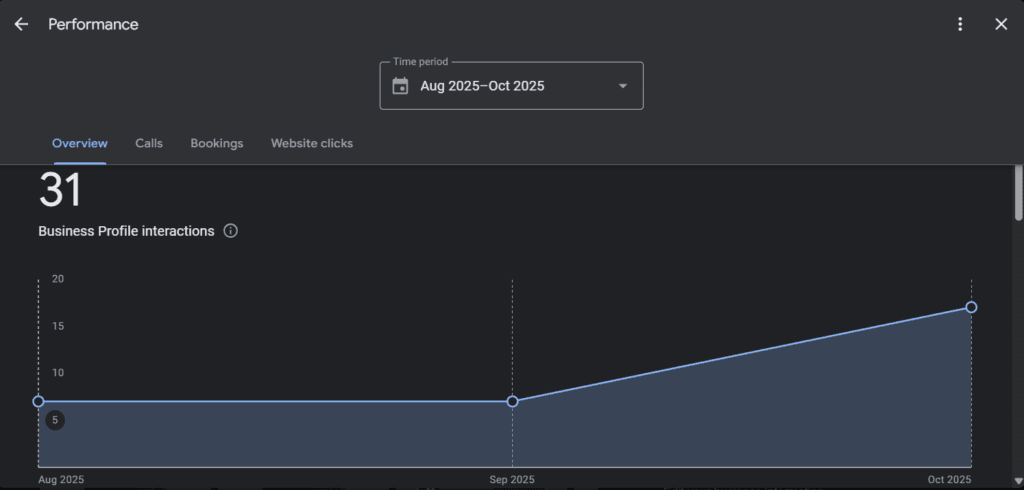Go to the Bookings tab
The width and height of the screenshot is (1024, 490).
coord(217,143)
